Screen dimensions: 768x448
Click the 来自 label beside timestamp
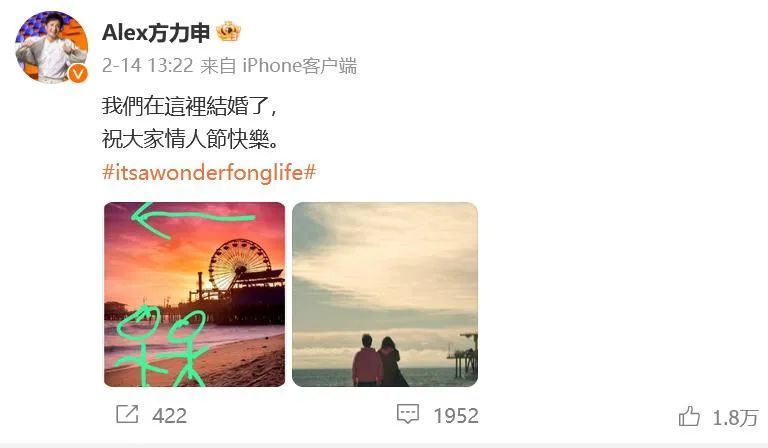point(218,66)
